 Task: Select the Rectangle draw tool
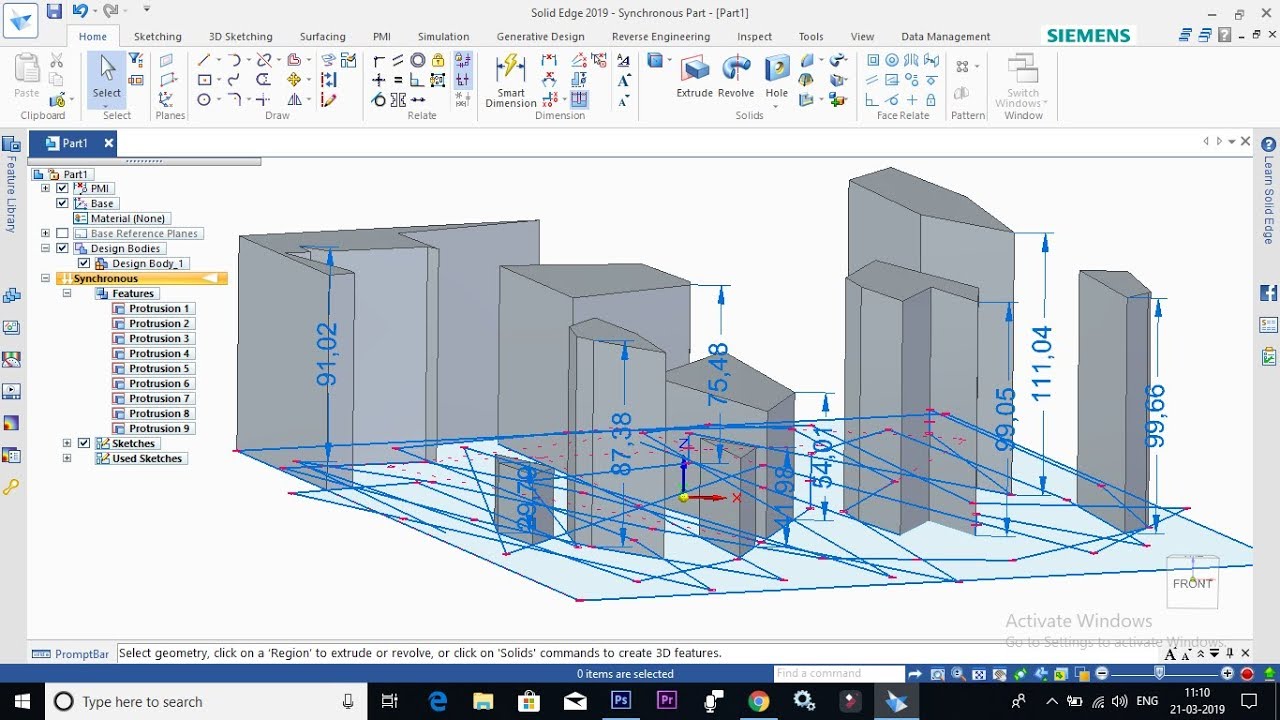click(204, 80)
